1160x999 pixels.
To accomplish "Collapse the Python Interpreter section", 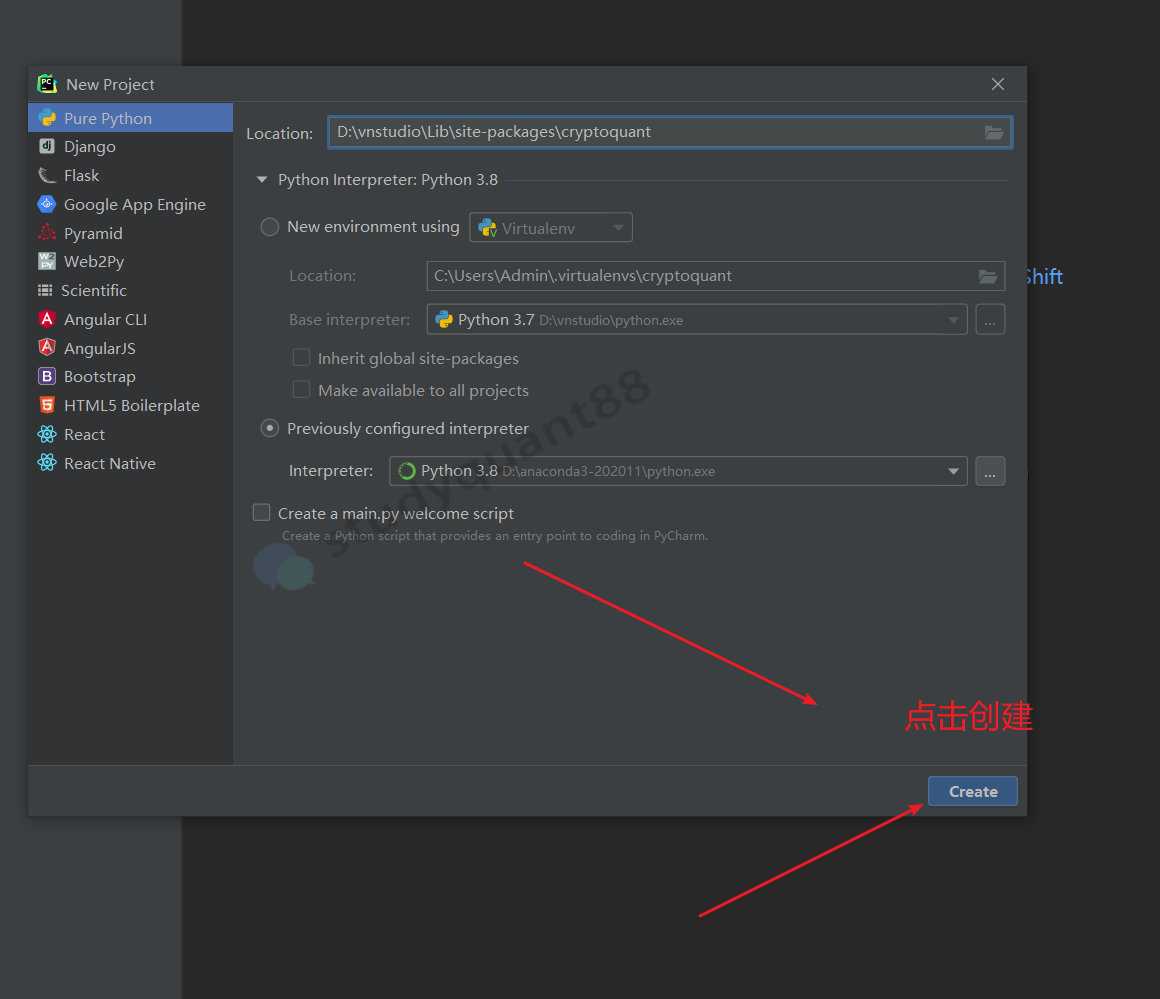I will (x=262, y=180).
